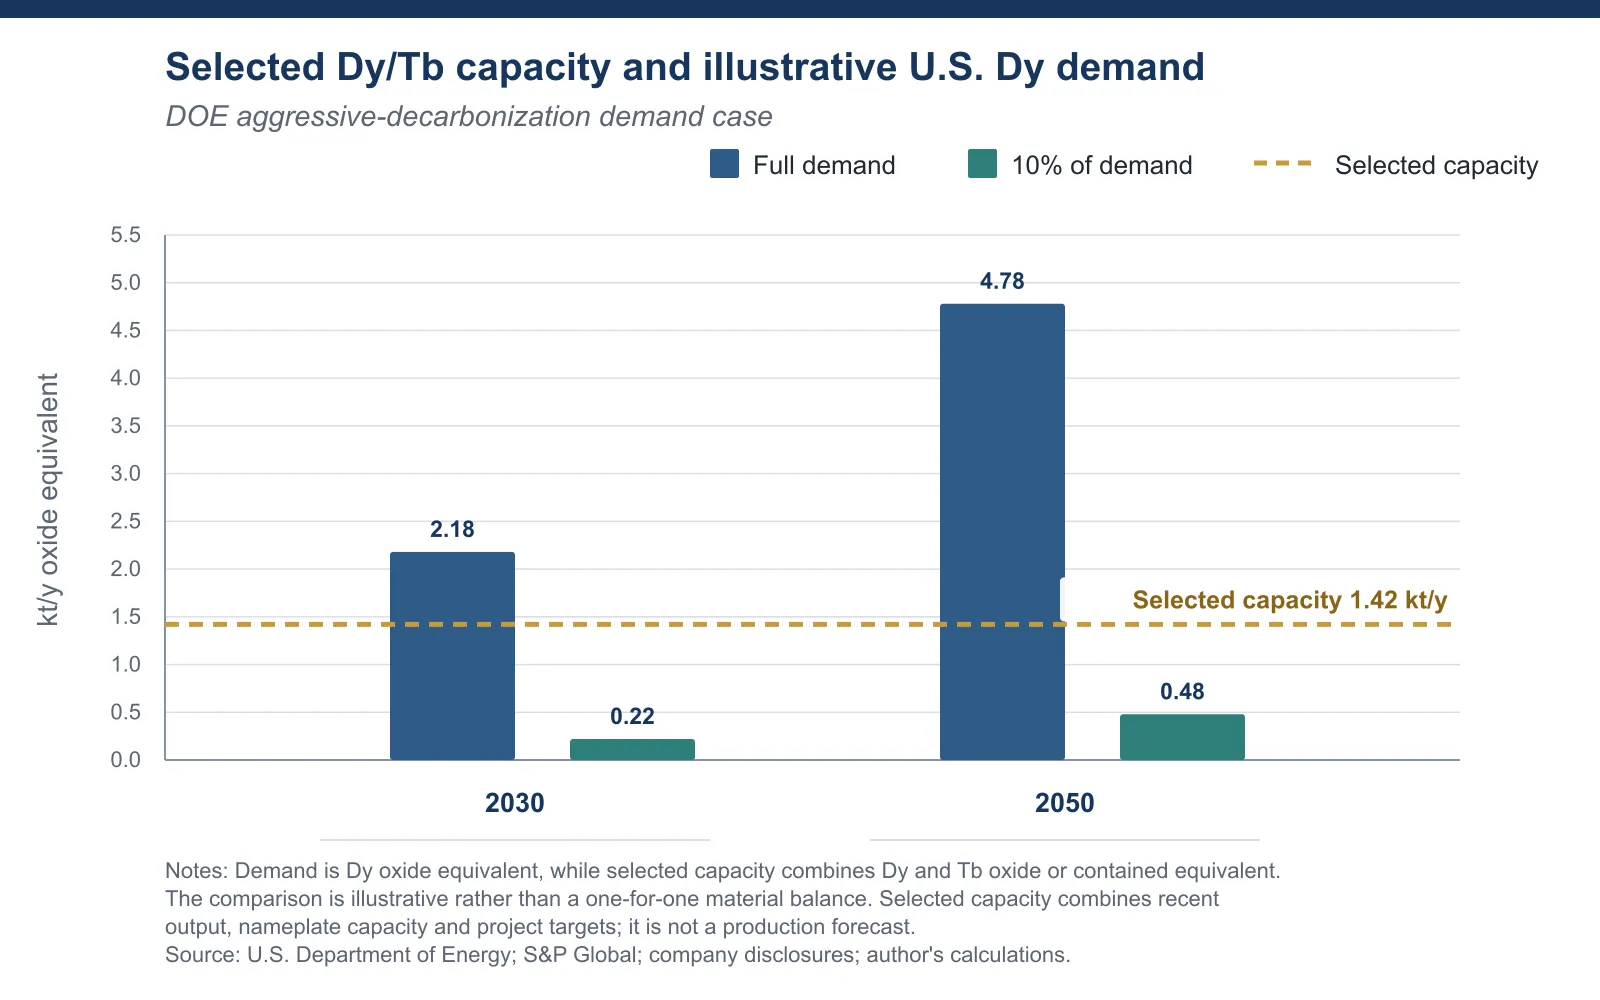This screenshot has width=1600, height=1000.
Task: Select the 2050 10% demand bar
Action: click(x=1182, y=737)
